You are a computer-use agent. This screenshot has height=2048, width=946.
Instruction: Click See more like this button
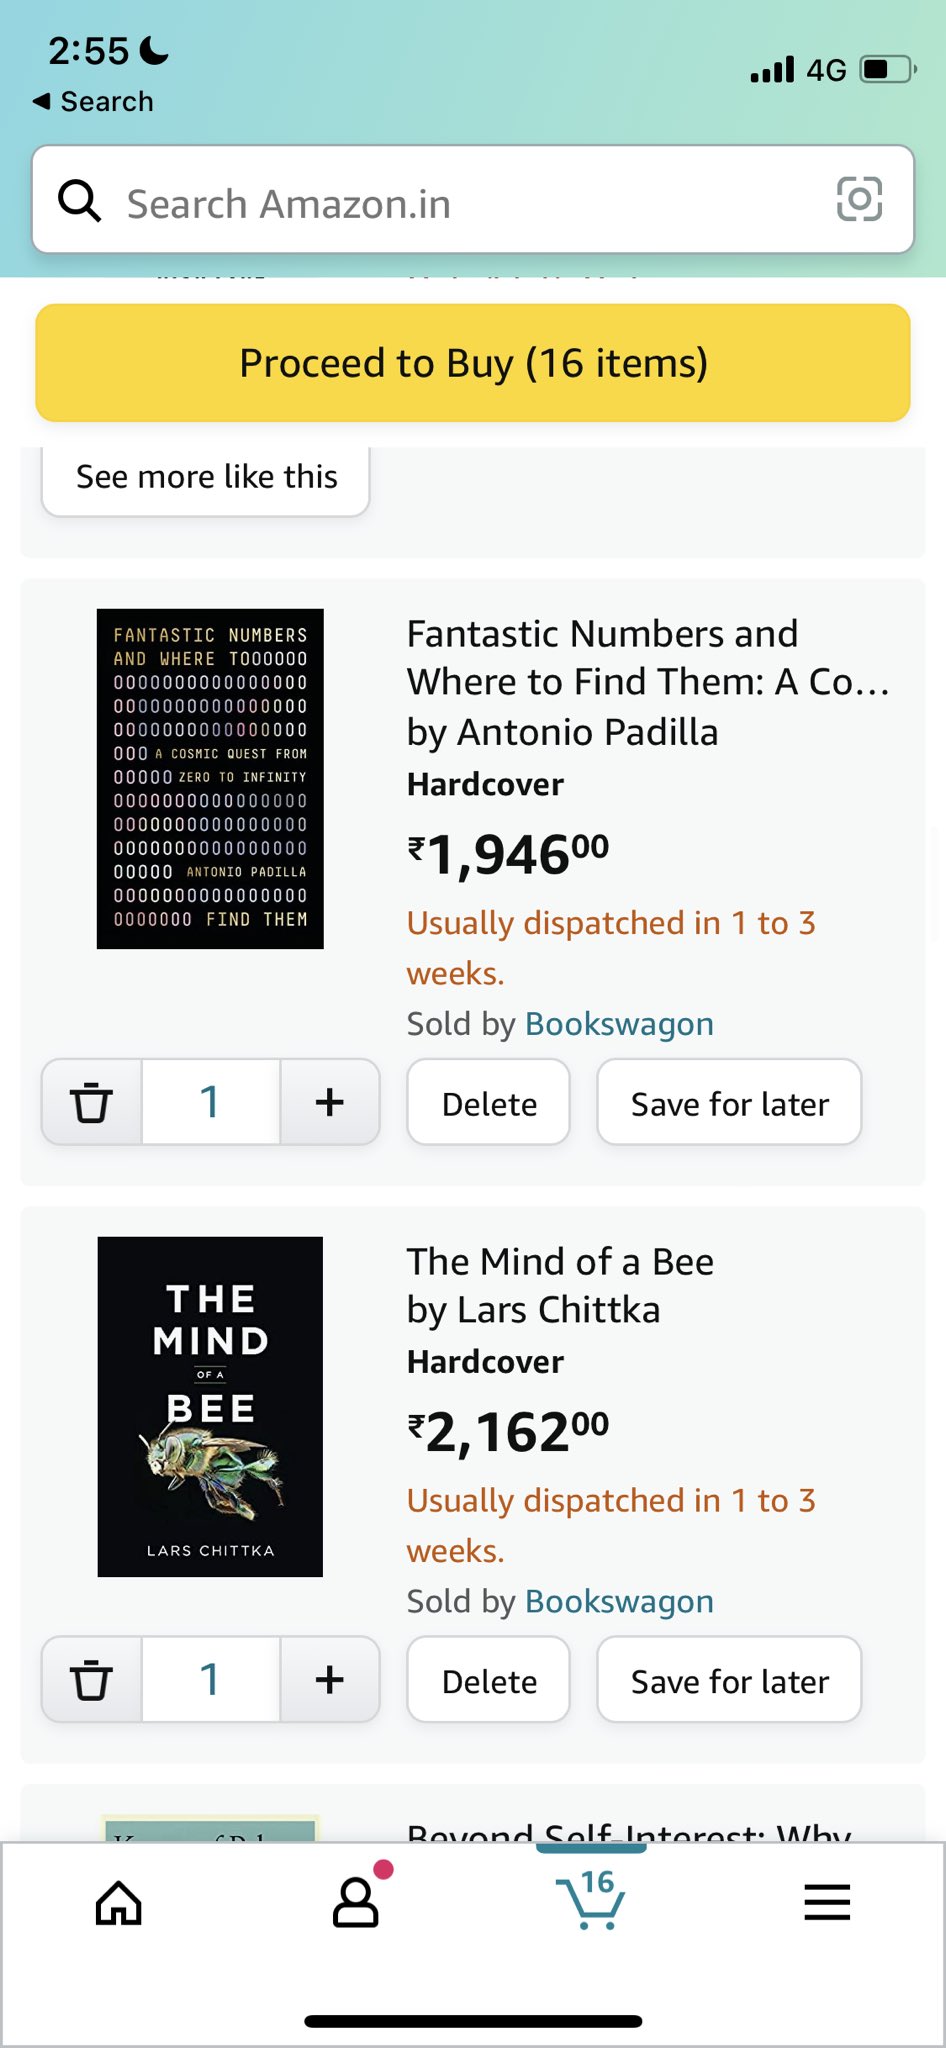206,478
